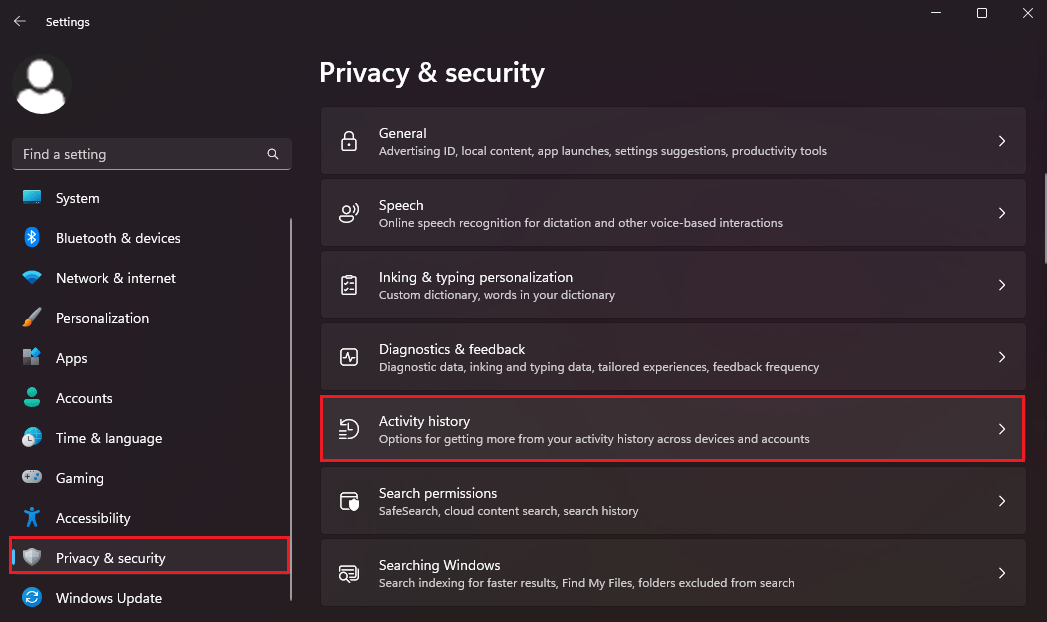The image size is (1047, 622).
Task: Expand Diagnostics & feedback chevron
Action: (1002, 357)
